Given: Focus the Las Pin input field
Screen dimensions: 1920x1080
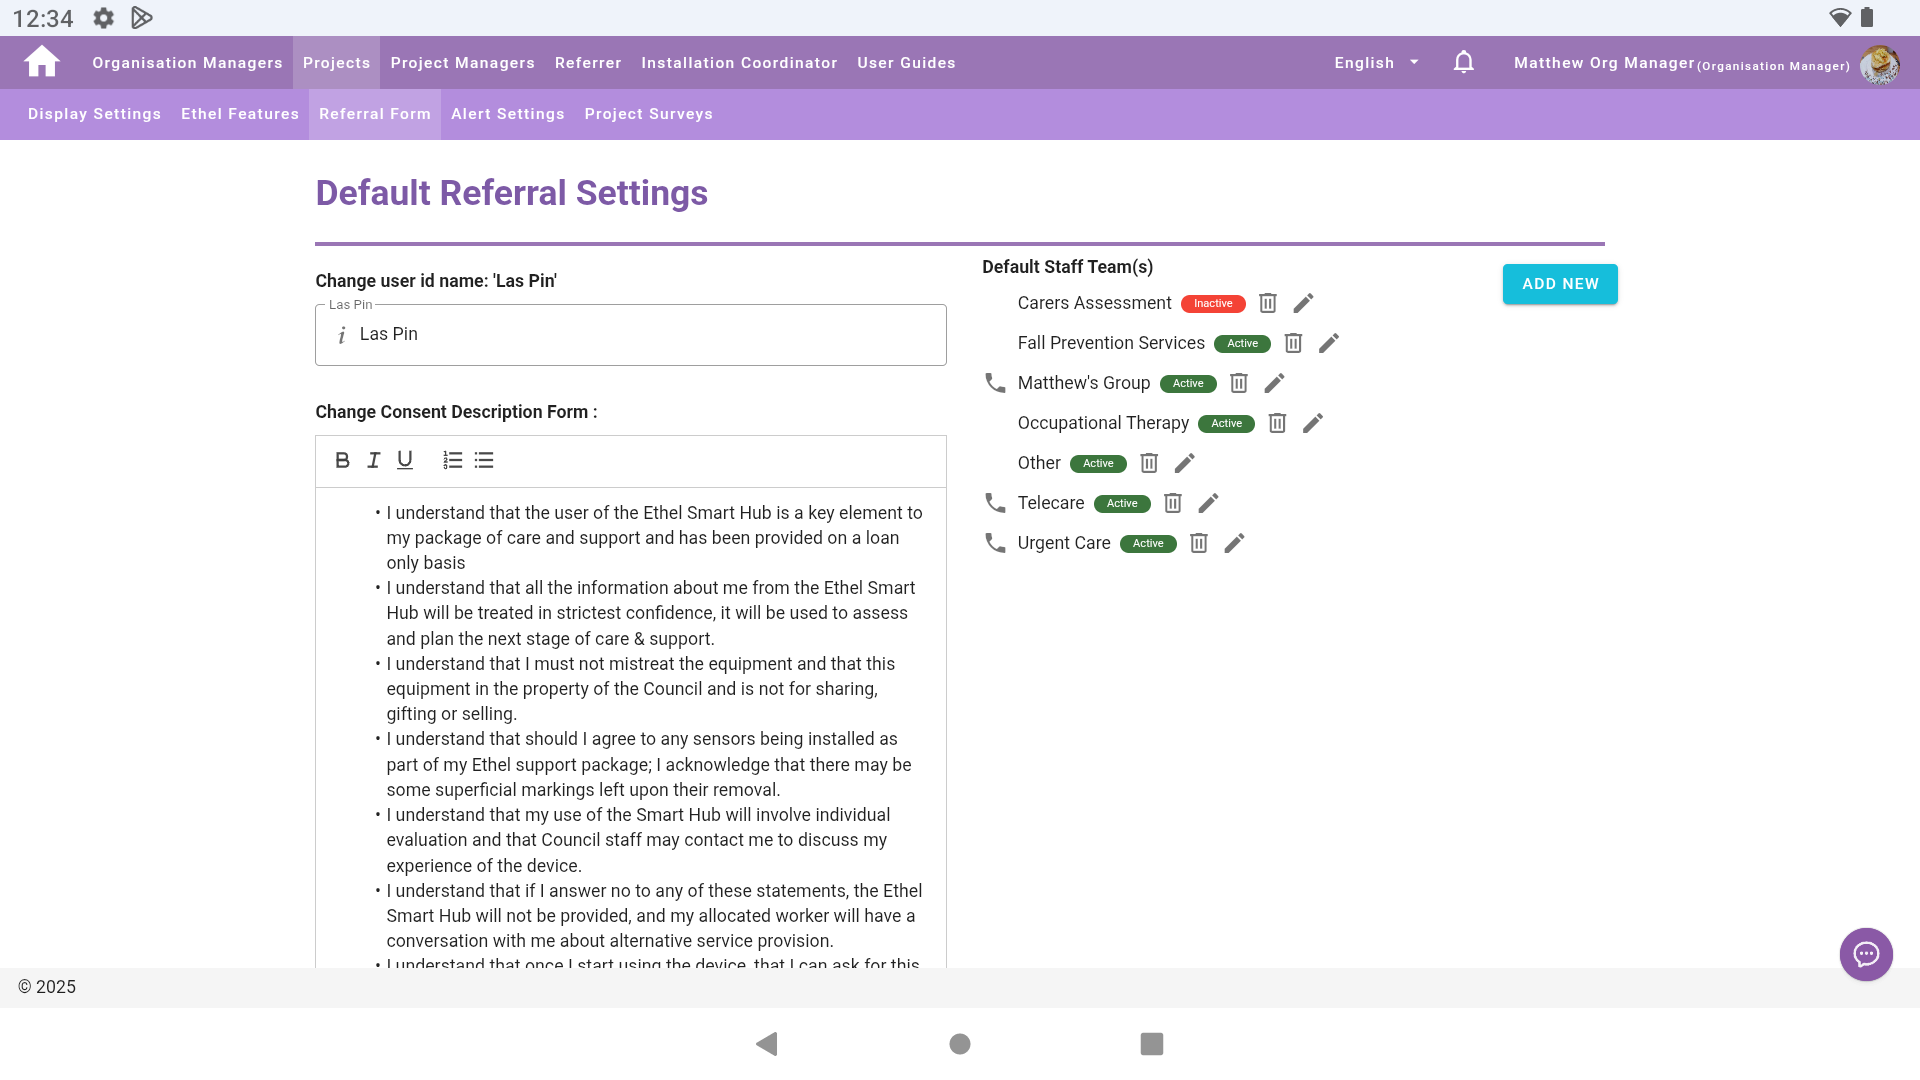Looking at the screenshot, I should pos(631,335).
